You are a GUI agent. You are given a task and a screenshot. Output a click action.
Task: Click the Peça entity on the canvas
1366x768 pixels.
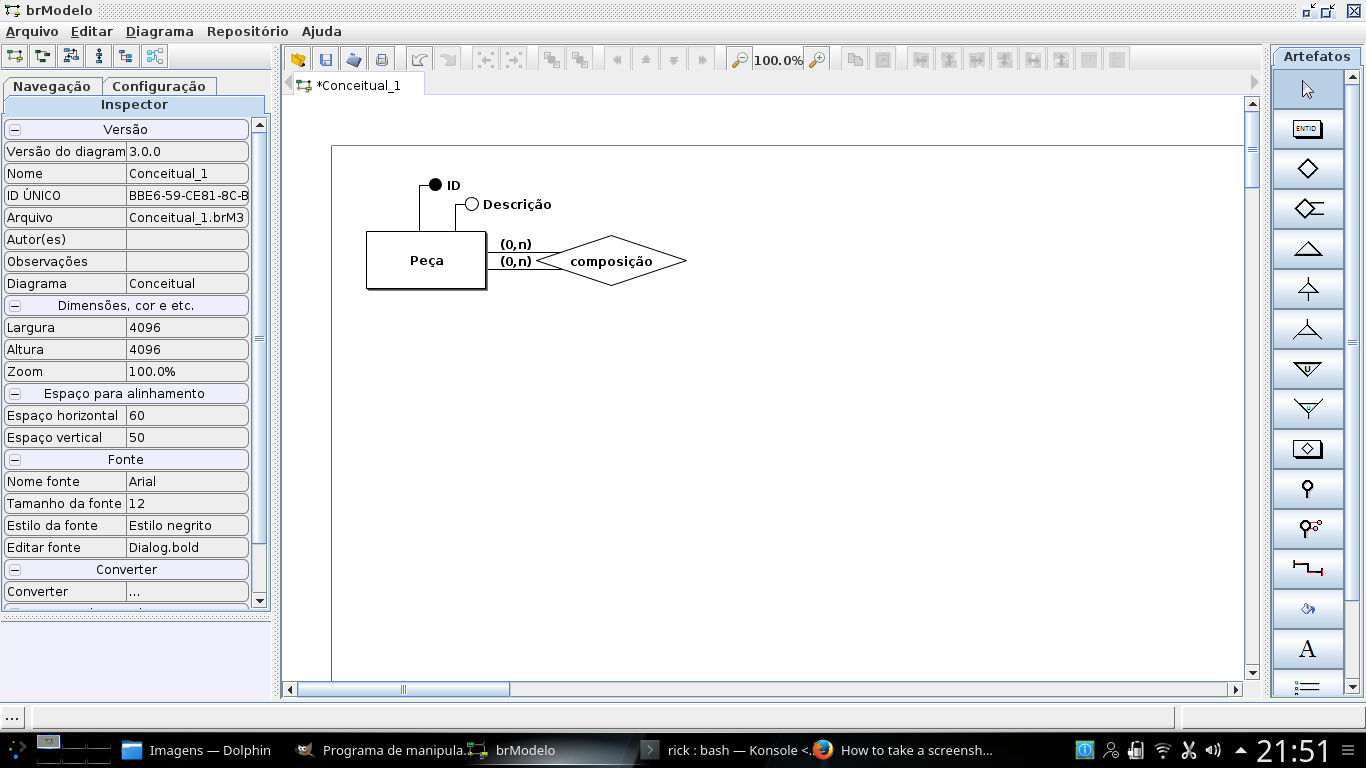(426, 261)
